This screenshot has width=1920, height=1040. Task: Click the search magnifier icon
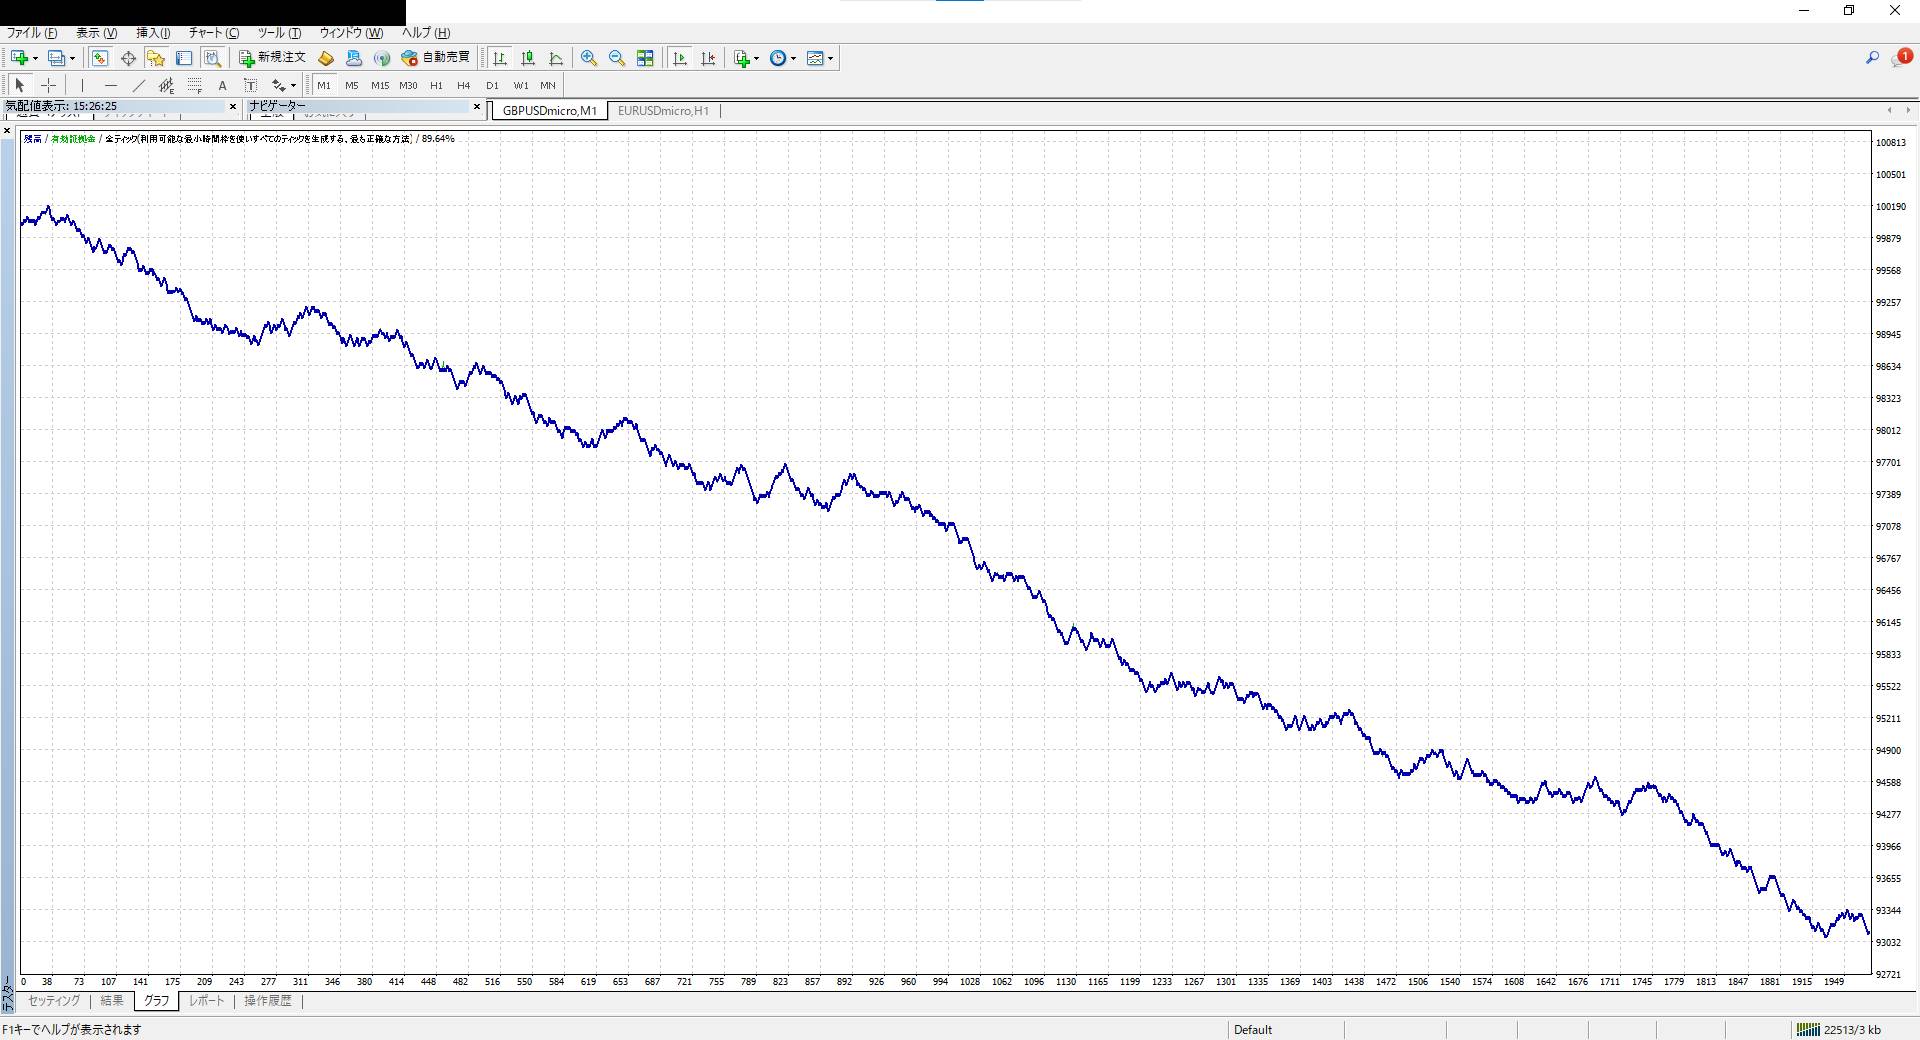1872,58
